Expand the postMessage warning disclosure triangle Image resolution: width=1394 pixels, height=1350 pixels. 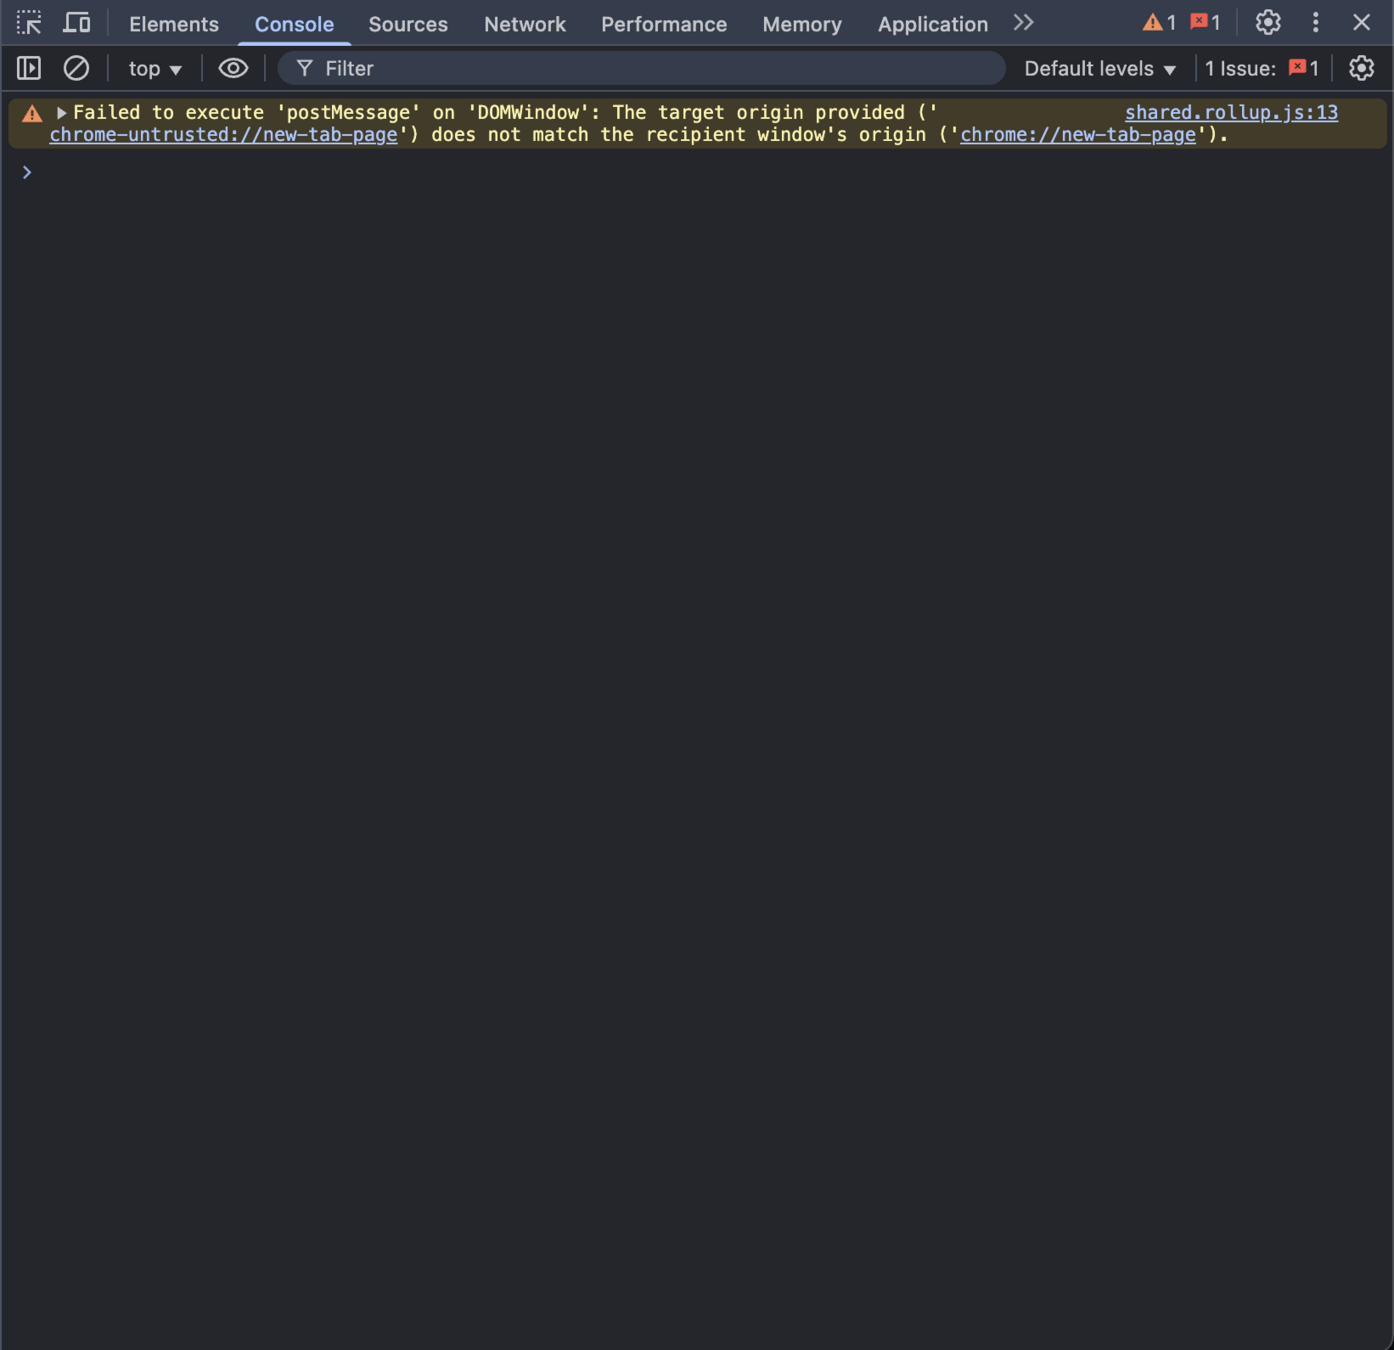61,113
